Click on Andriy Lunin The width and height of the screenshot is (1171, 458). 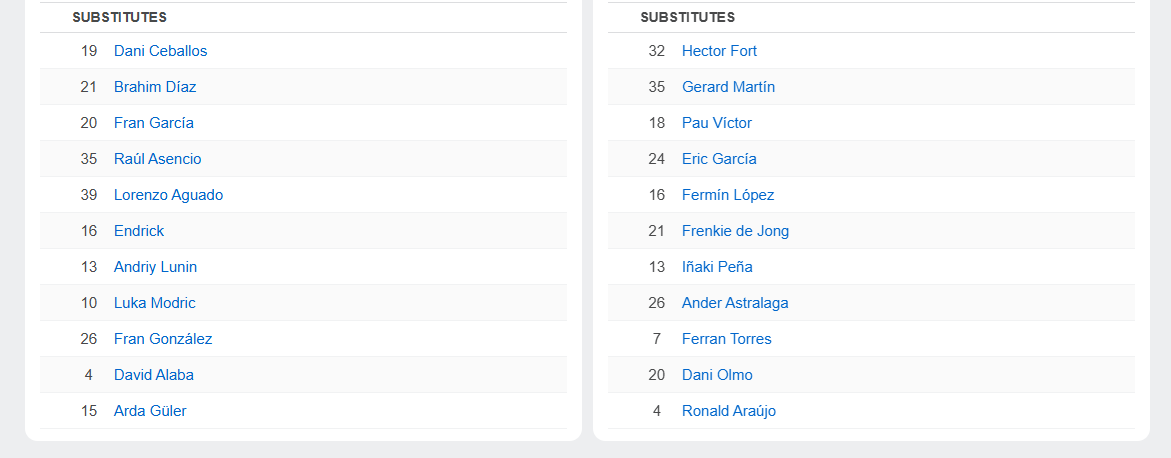(x=155, y=267)
